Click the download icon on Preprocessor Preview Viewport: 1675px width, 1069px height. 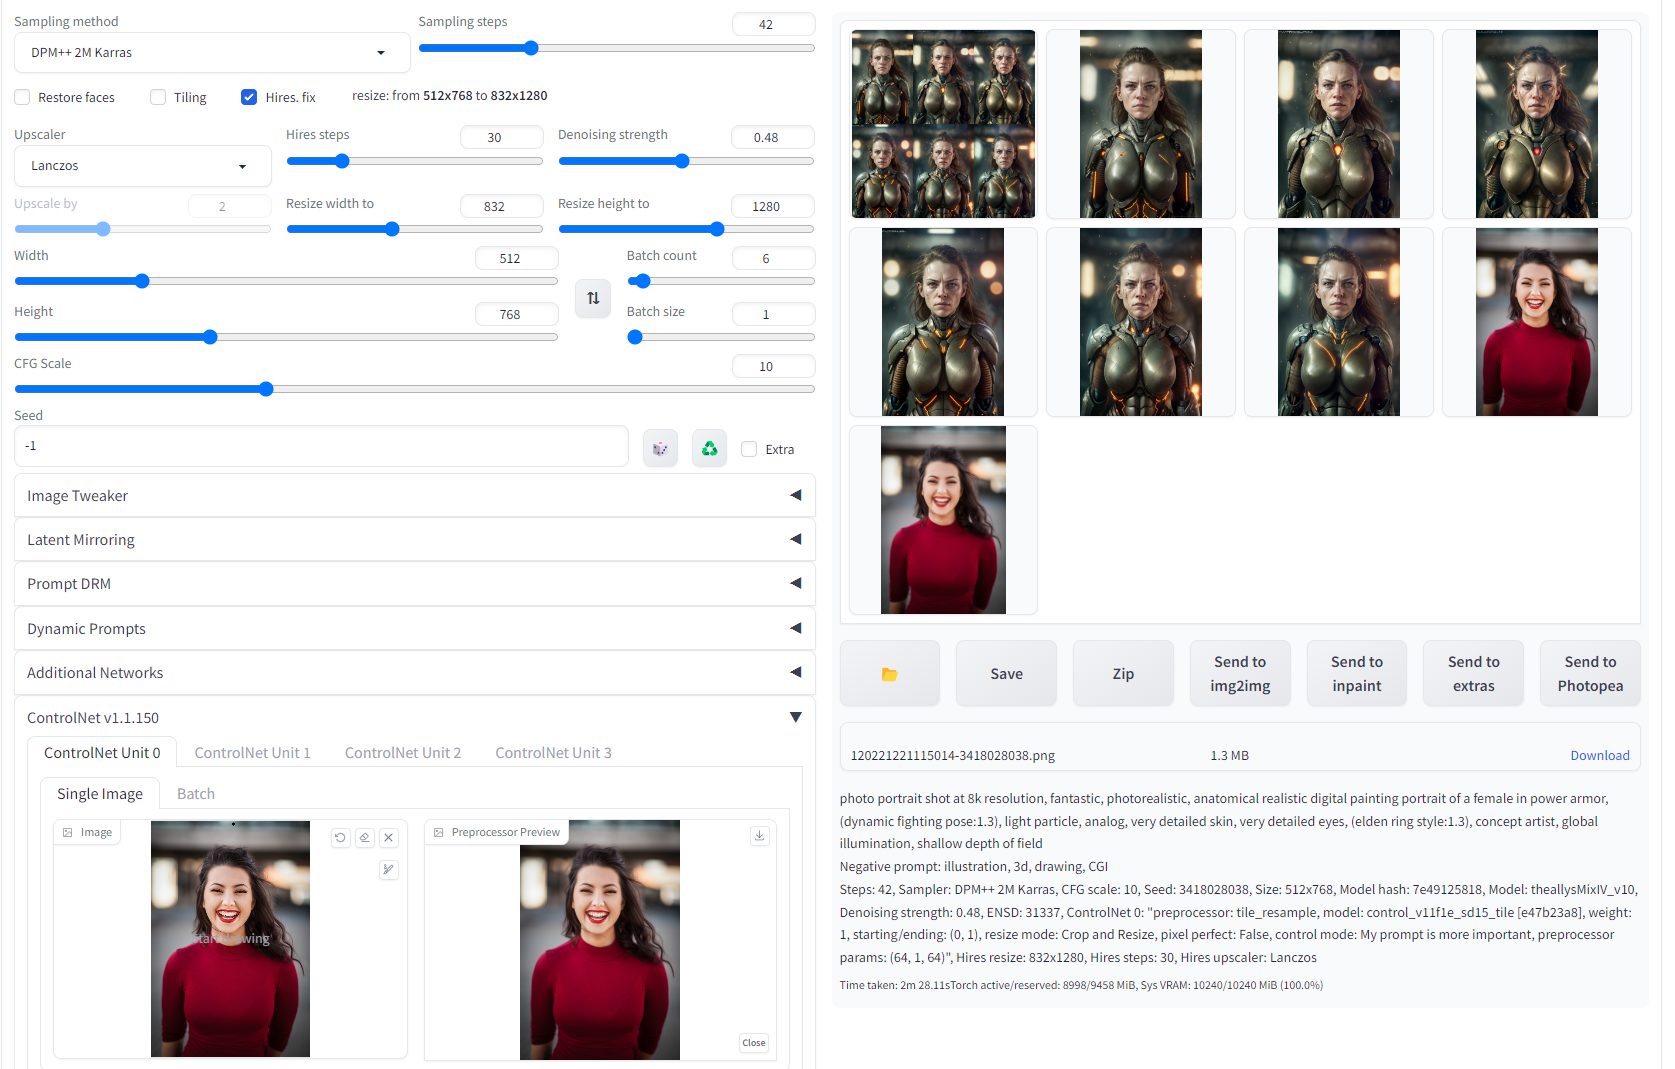(760, 836)
